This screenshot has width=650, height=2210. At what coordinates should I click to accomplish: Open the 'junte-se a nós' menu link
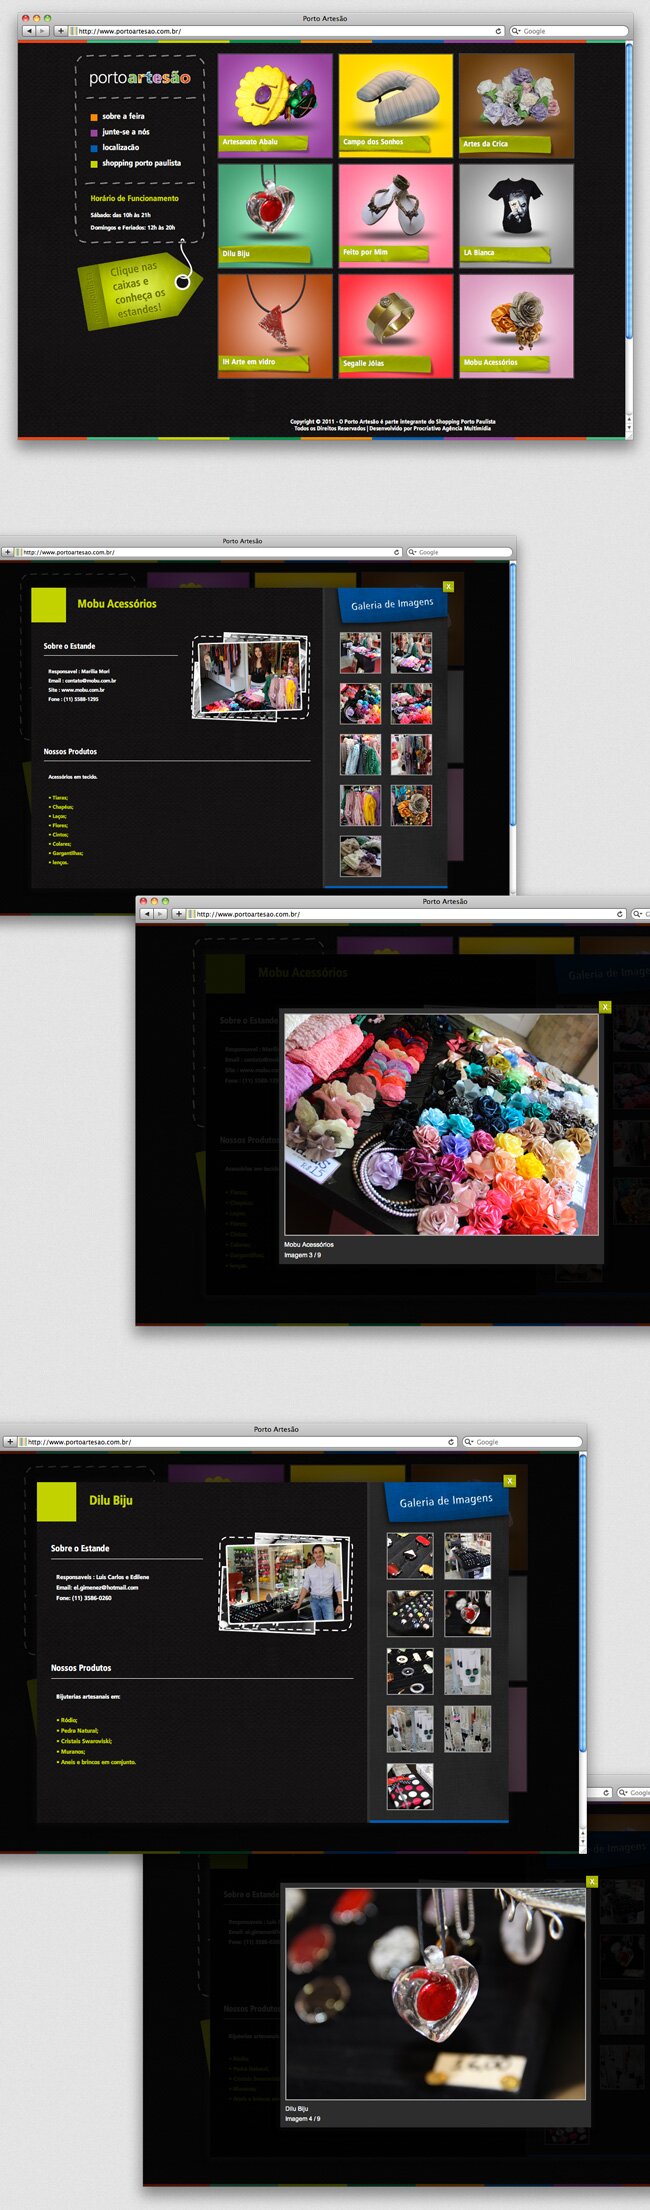(126, 132)
